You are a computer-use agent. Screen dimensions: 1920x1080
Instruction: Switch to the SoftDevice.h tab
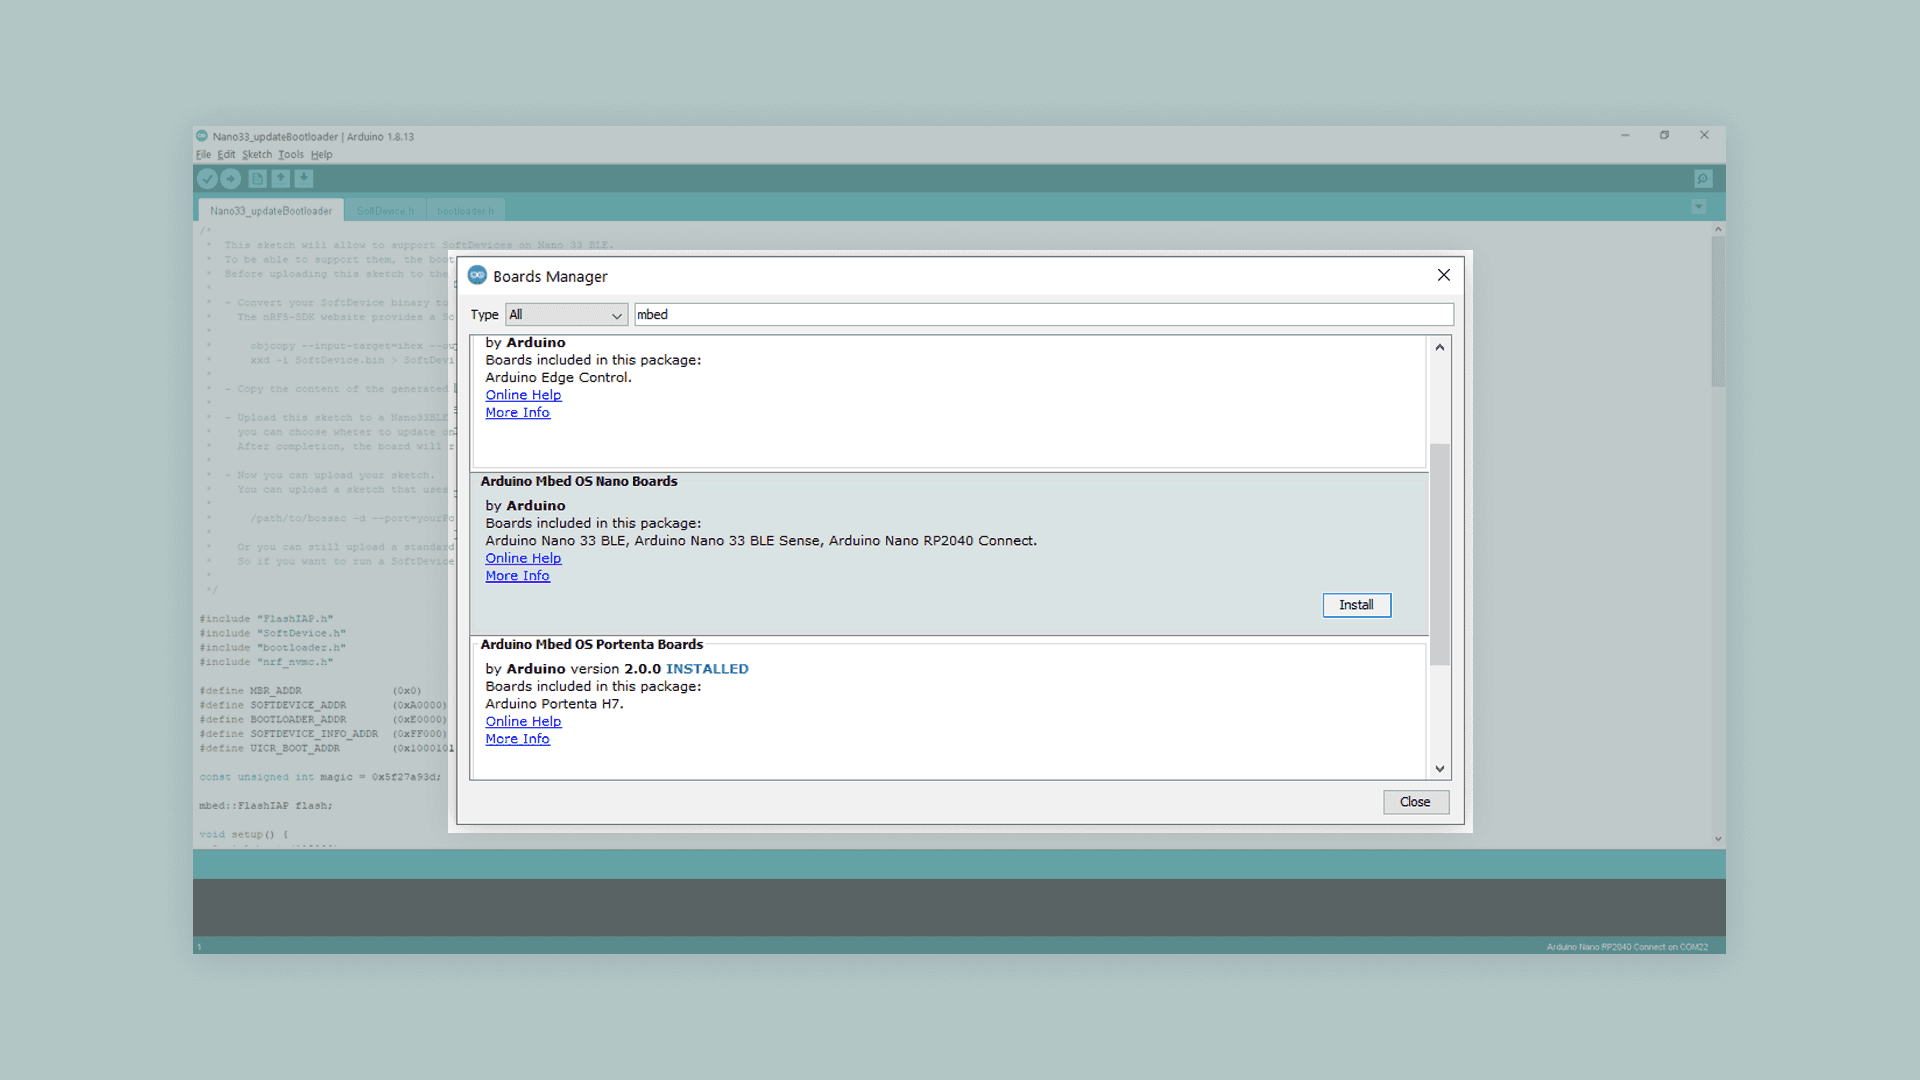pos(385,211)
